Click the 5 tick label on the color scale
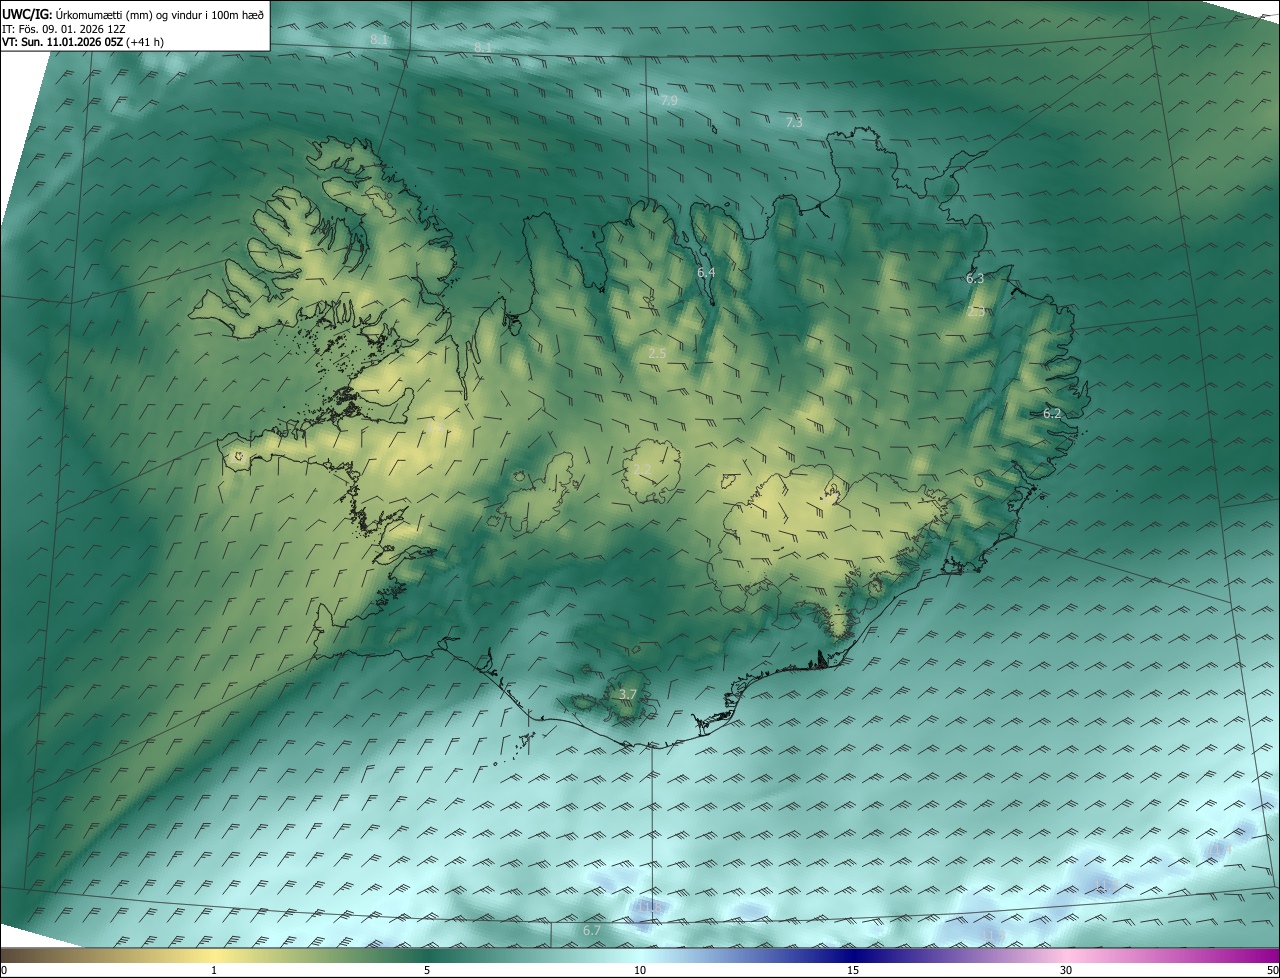The width and height of the screenshot is (1280, 978). (427, 970)
